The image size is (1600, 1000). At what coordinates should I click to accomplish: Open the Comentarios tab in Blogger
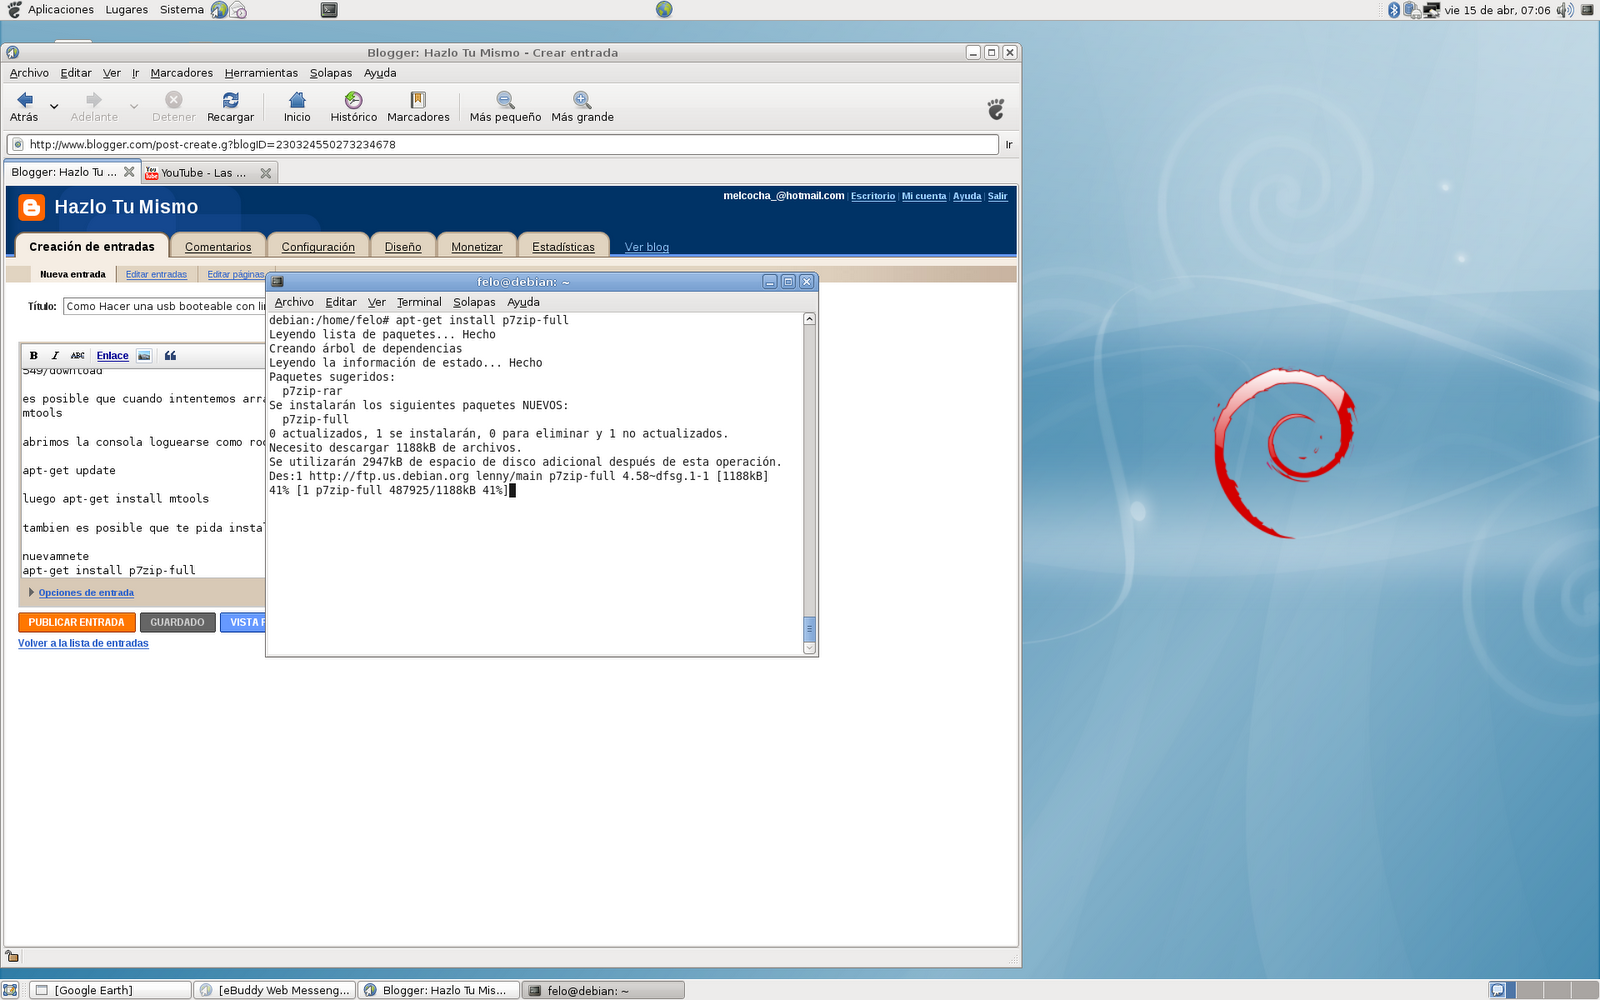coord(218,247)
